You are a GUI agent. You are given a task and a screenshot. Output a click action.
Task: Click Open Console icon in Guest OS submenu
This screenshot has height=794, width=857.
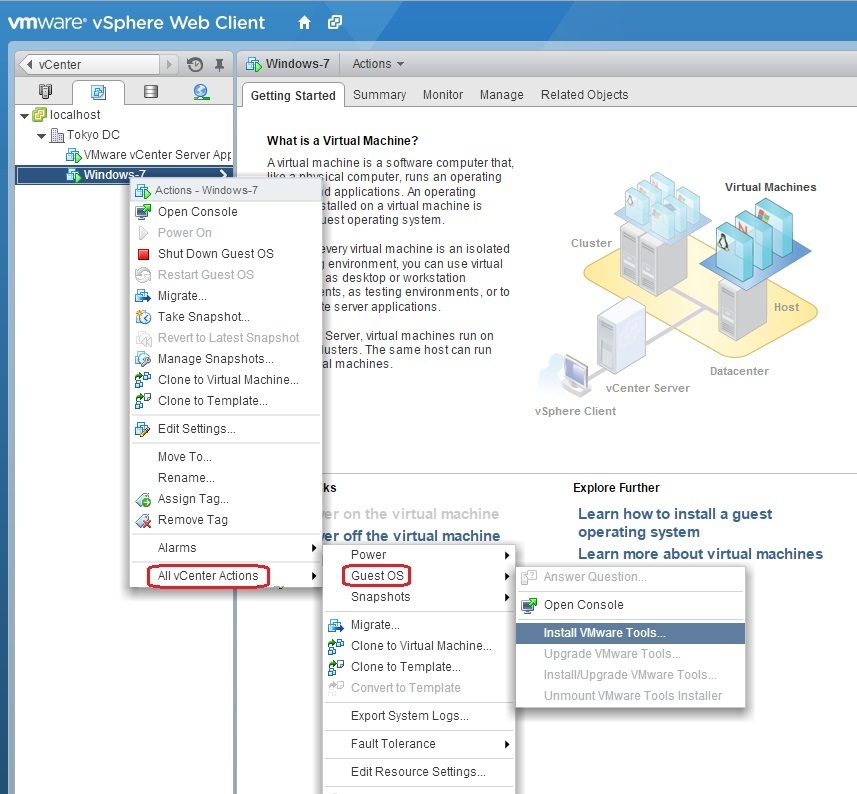click(x=529, y=605)
